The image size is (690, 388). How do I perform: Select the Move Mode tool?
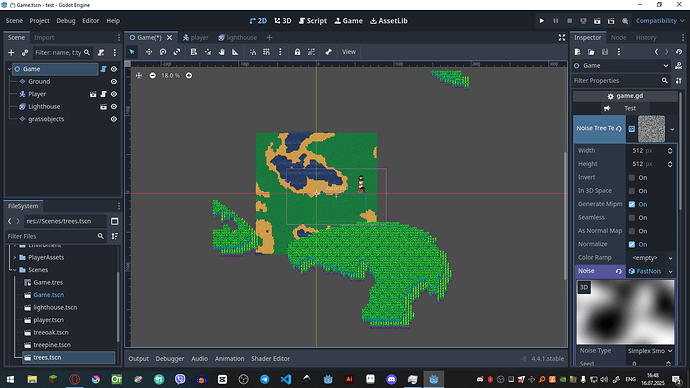tap(149, 52)
